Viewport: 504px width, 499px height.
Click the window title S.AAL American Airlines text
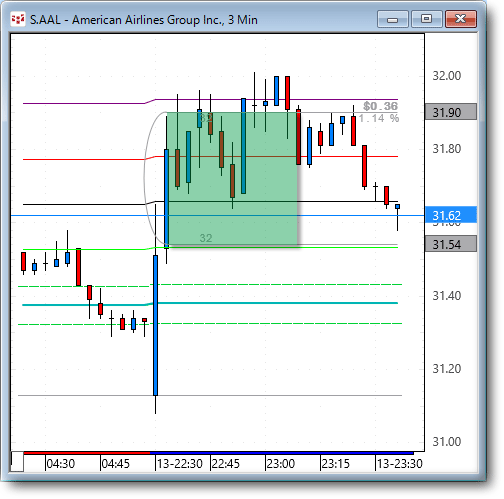point(144,20)
